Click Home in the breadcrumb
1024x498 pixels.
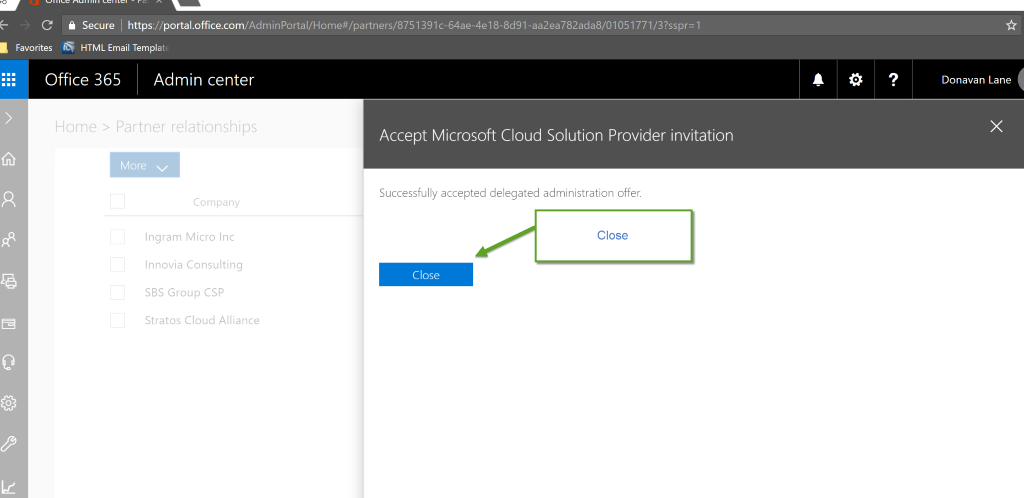point(76,127)
